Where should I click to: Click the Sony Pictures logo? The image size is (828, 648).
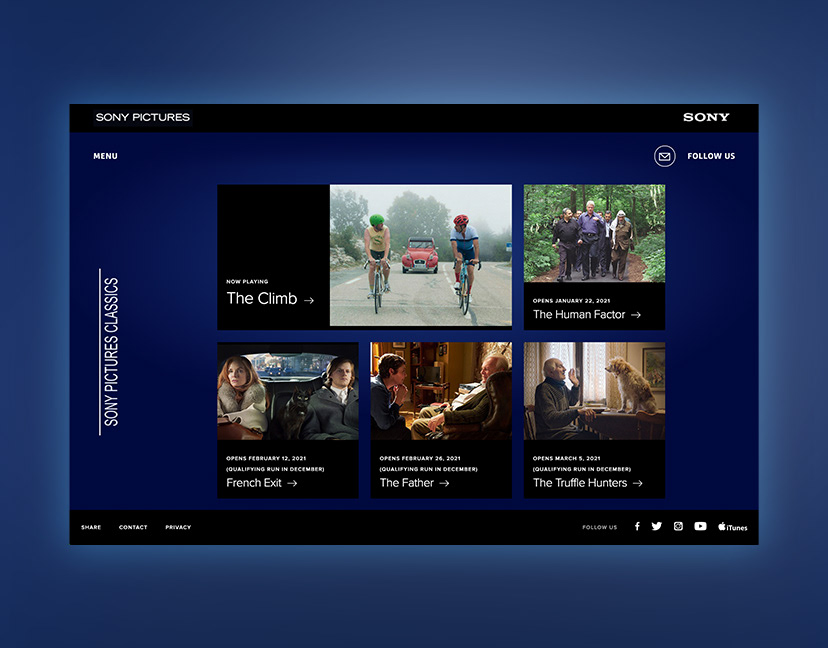[x=143, y=117]
